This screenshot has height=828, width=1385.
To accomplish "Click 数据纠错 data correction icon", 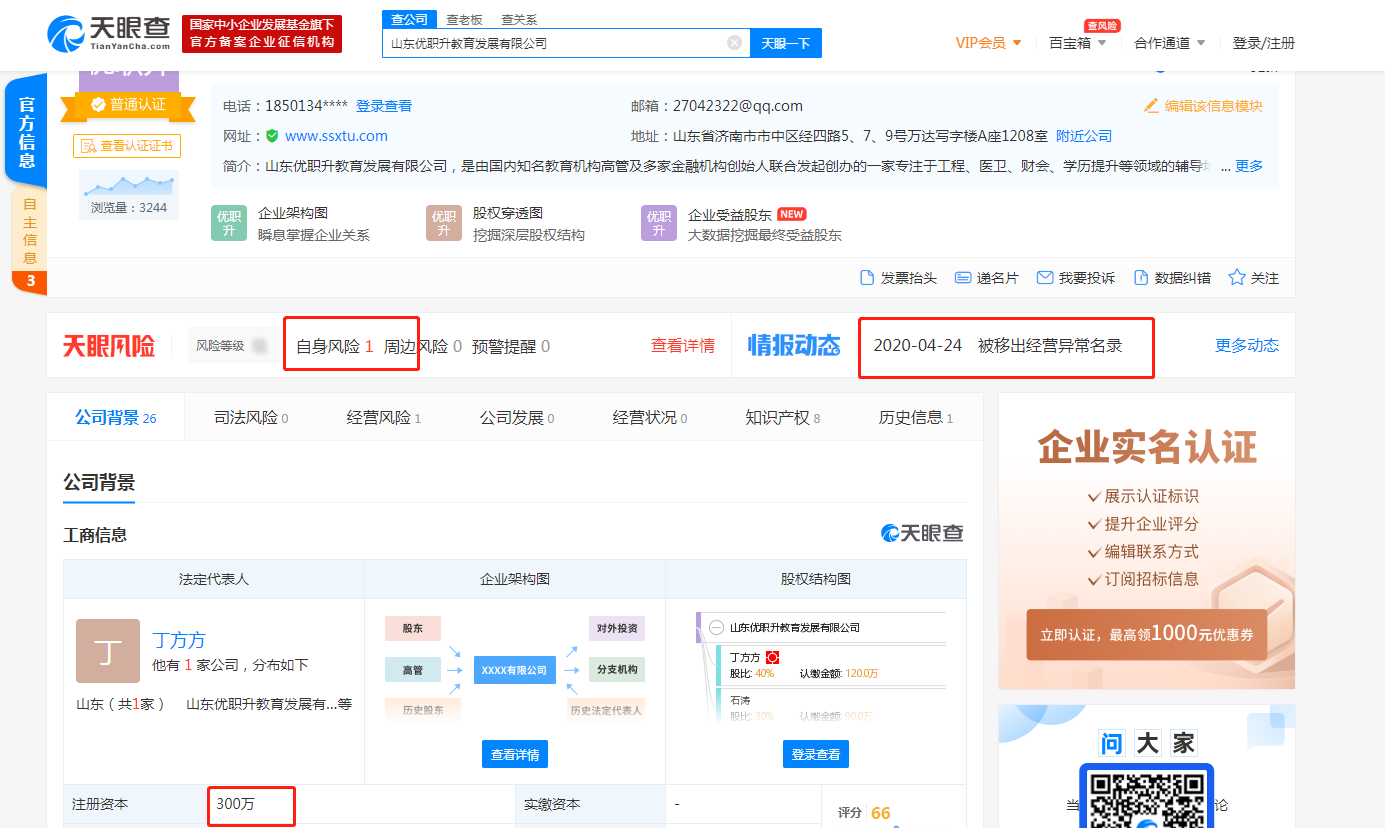I will (x=1140, y=278).
